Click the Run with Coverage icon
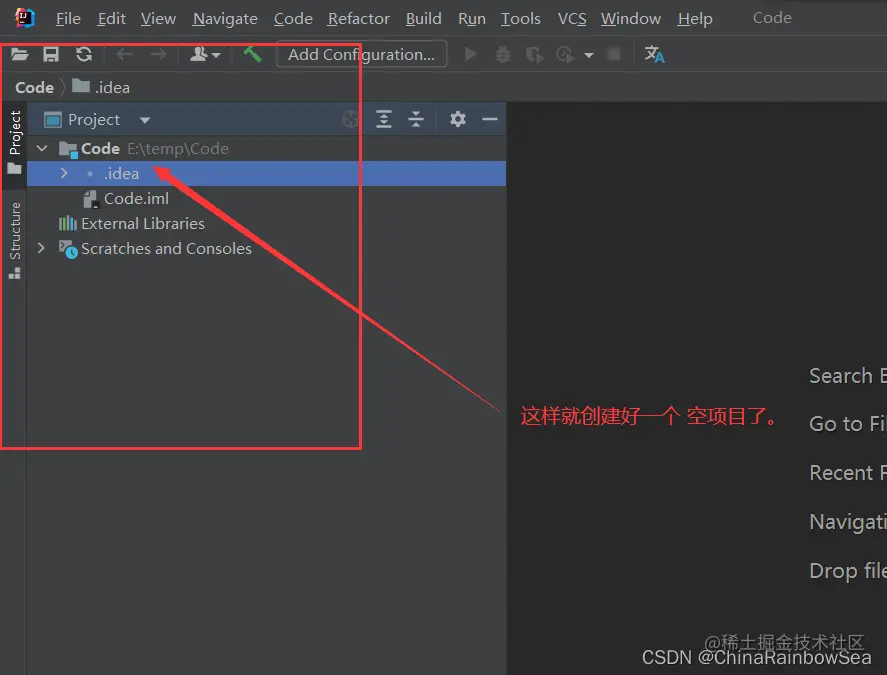 pyautogui.click(x=534, y=55)
